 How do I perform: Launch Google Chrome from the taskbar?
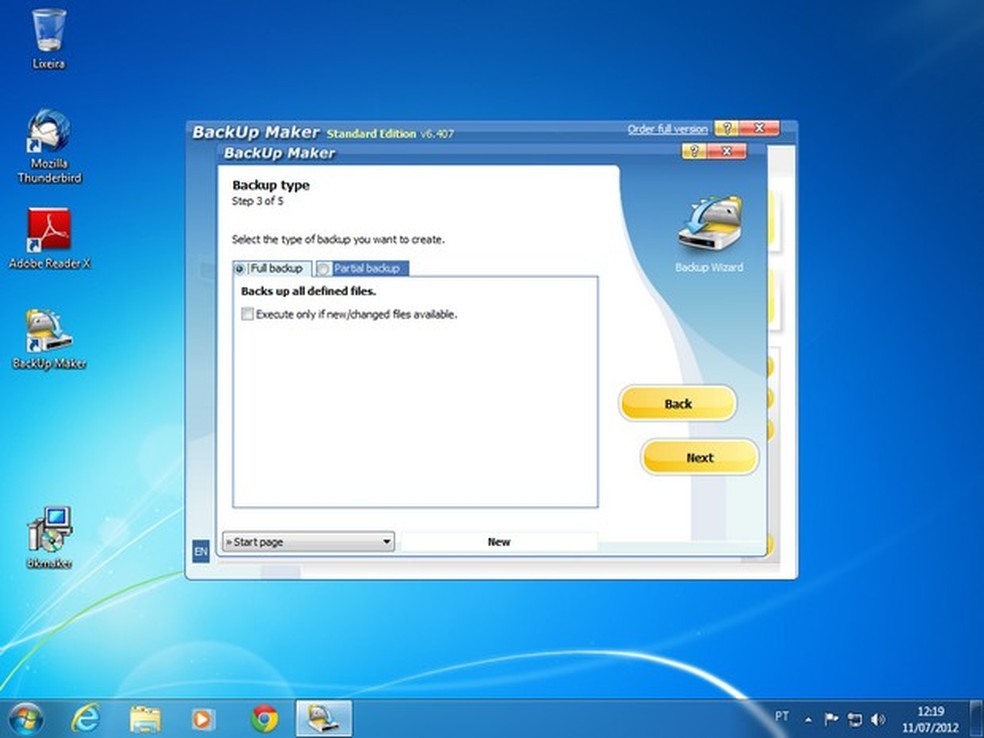click(x=264, y=718)
